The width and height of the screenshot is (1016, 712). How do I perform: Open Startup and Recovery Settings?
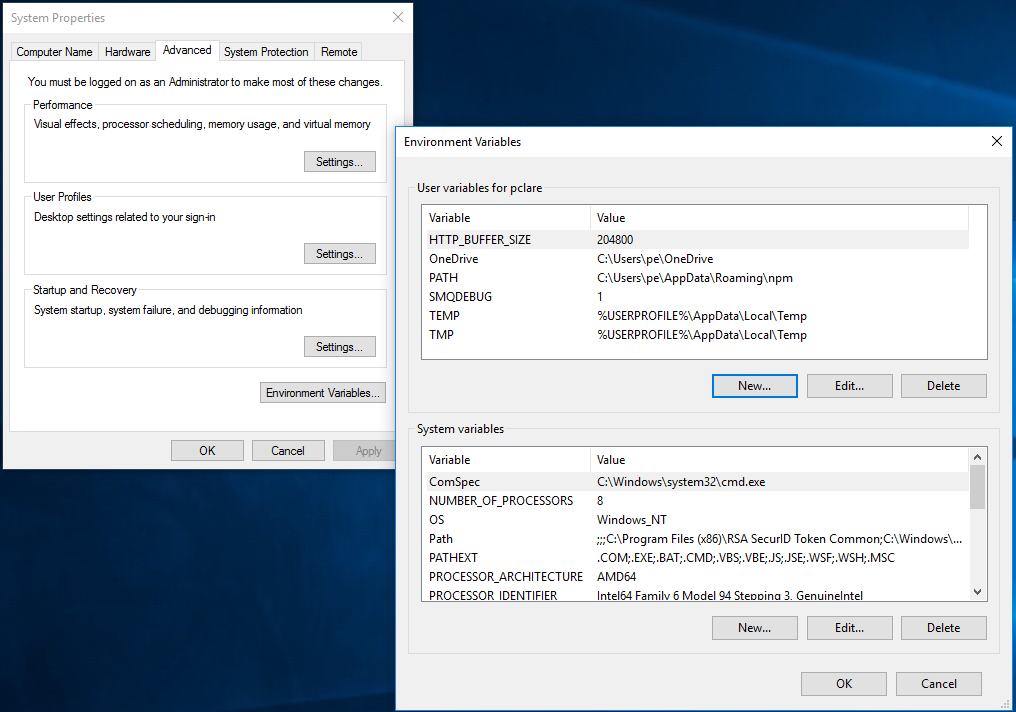point(340,347)
